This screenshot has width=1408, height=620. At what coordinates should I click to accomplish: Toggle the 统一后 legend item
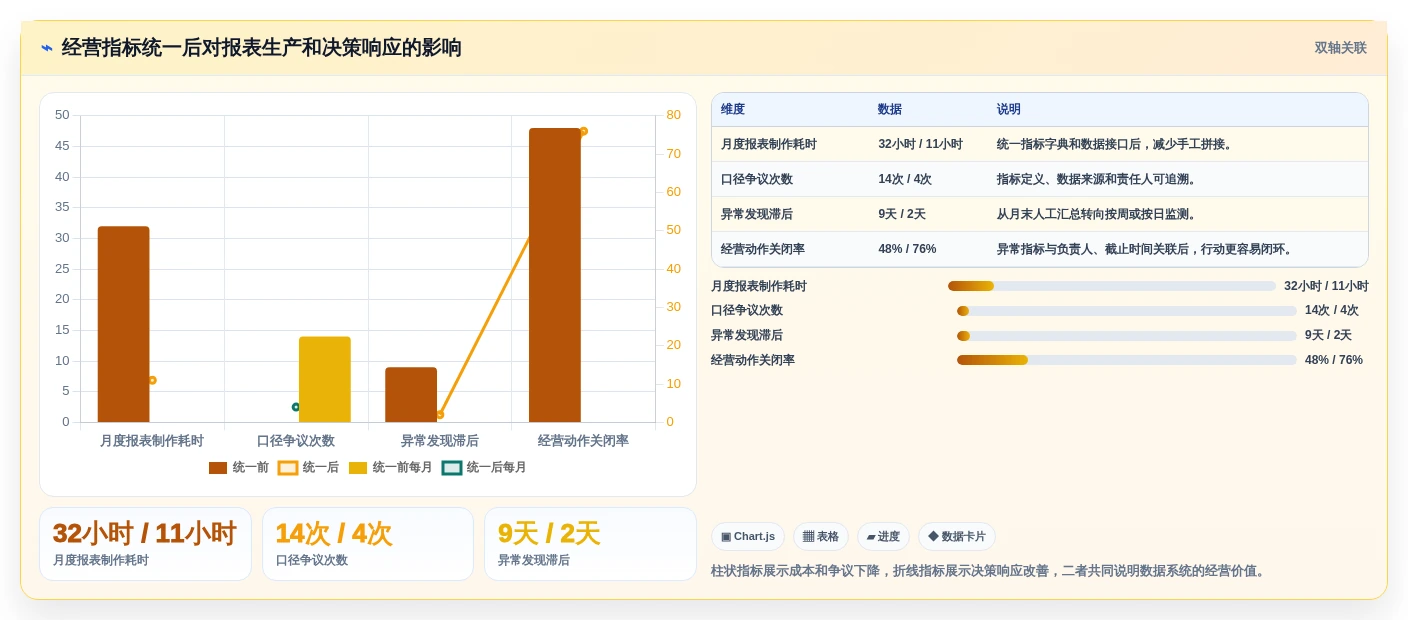(x=308, y=467)
